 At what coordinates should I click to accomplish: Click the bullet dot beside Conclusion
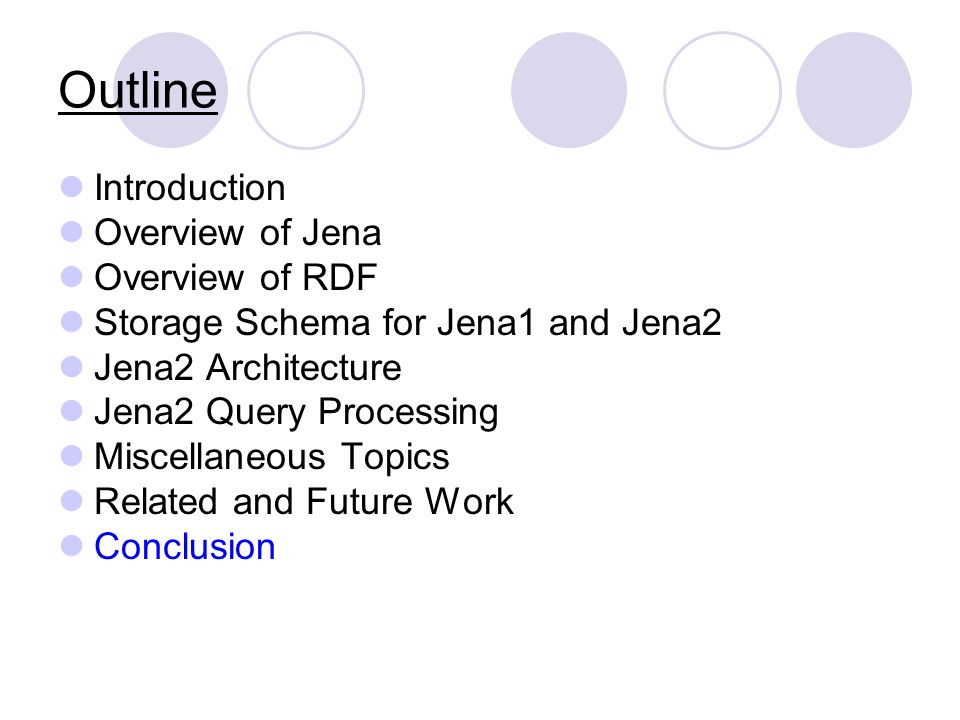pos(72,546)
